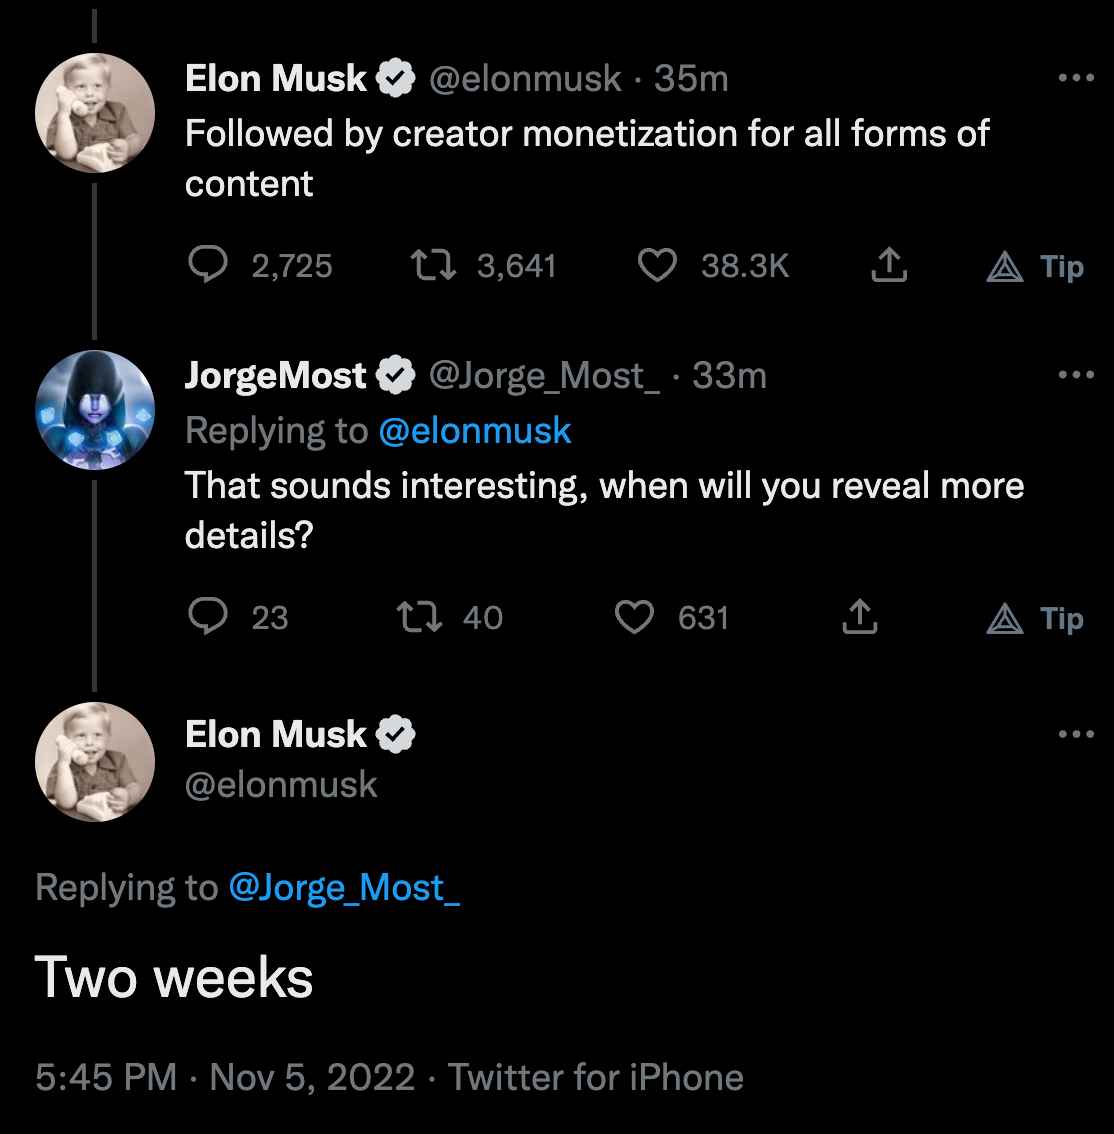Retweet JorgeMost's question tweet
This screenshot has width=1114, height=1134.
click(x=420, y=618)
